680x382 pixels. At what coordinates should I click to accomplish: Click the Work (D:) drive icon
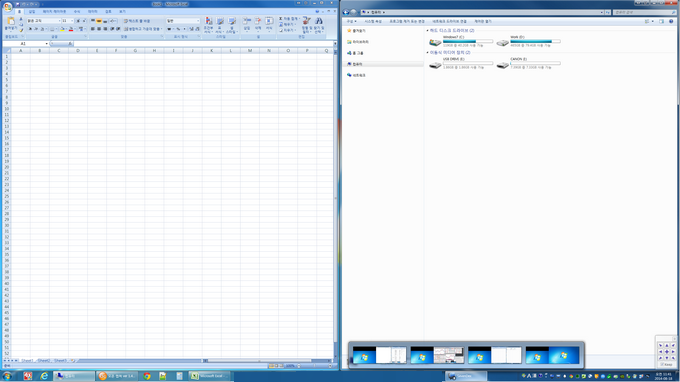click(x=503, y=42)
